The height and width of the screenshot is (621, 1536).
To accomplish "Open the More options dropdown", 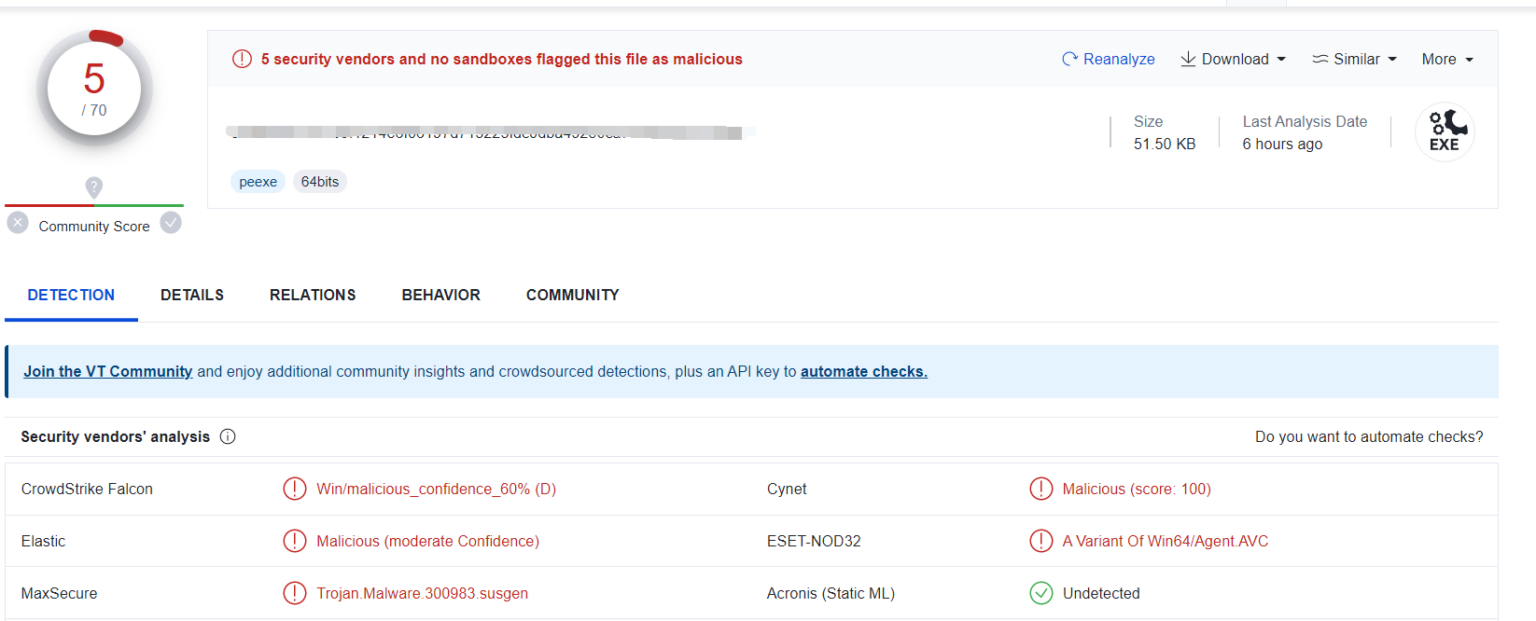I will point(1447,60).
